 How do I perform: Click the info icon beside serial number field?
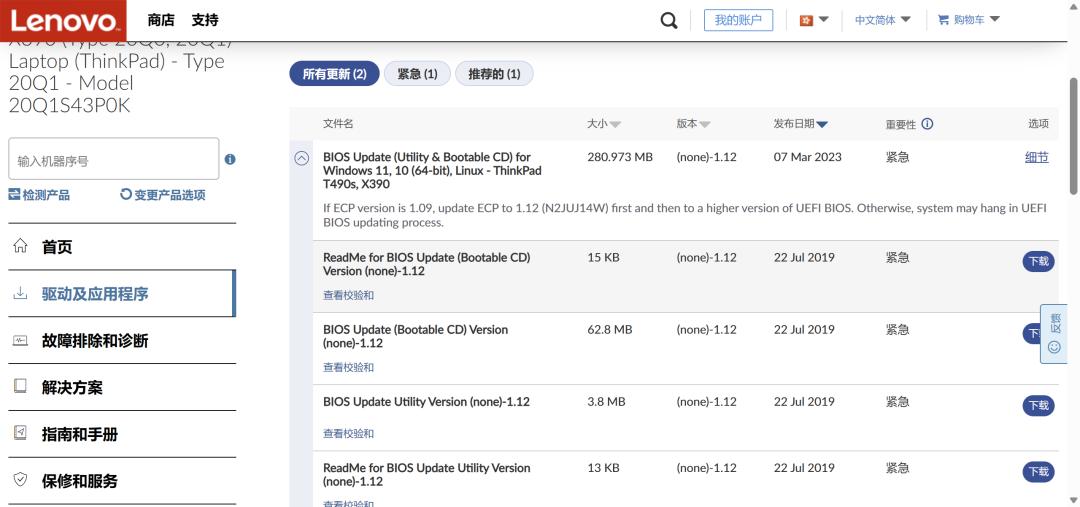pos(230,159)
